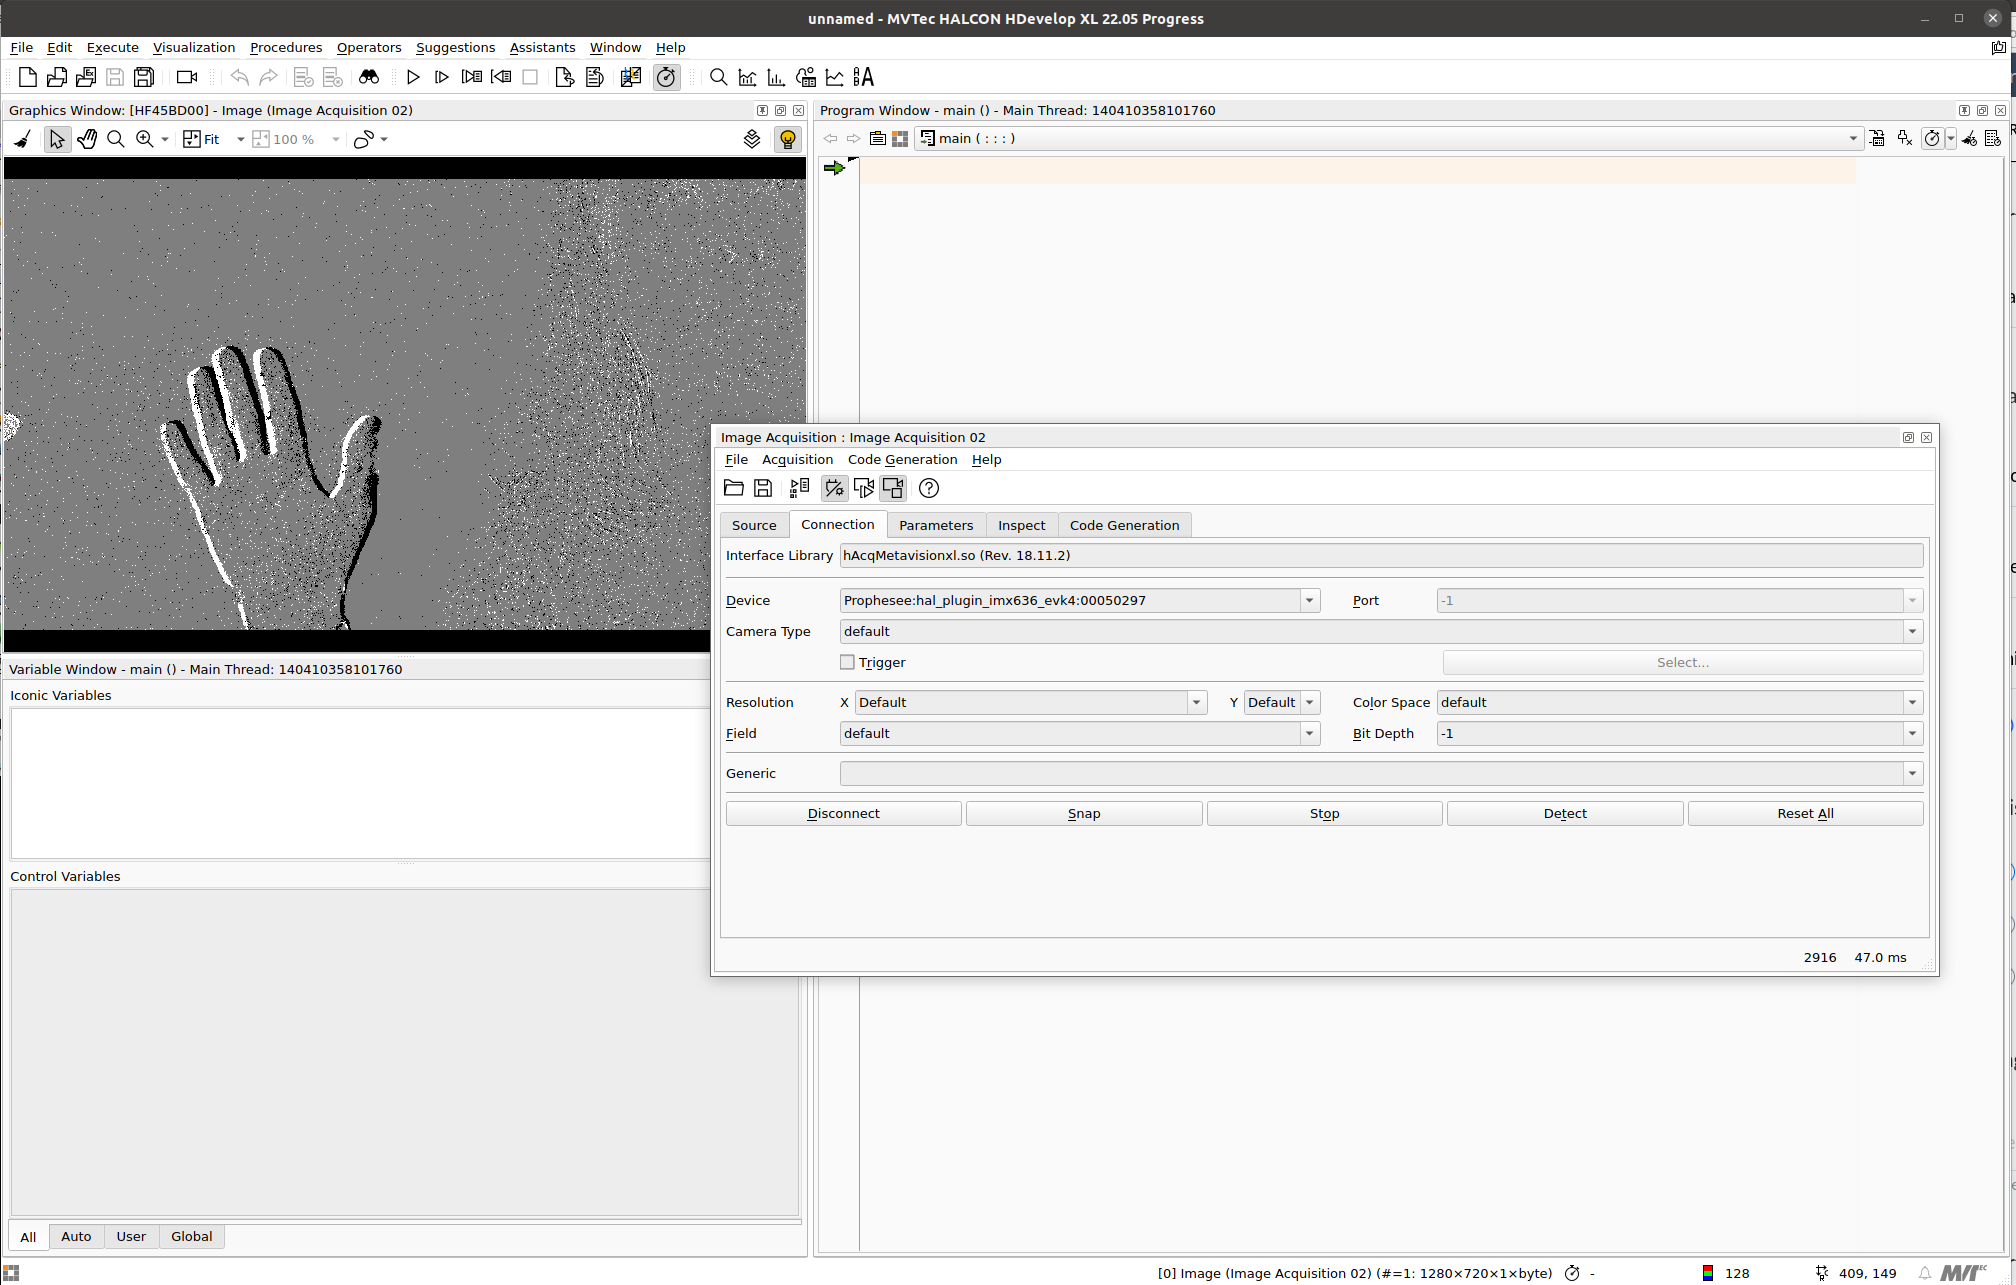Open the line profile tool
Image resolution: width=2016 pixels, height=1285 pixels.
pos(835,77)
